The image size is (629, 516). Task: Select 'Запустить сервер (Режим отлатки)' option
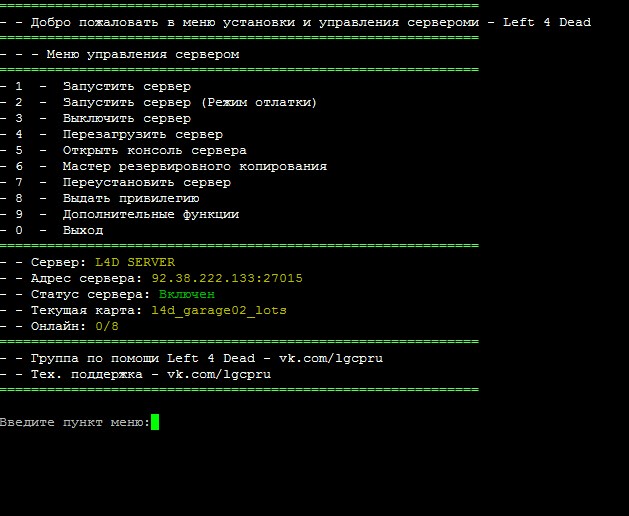[189, 102]
